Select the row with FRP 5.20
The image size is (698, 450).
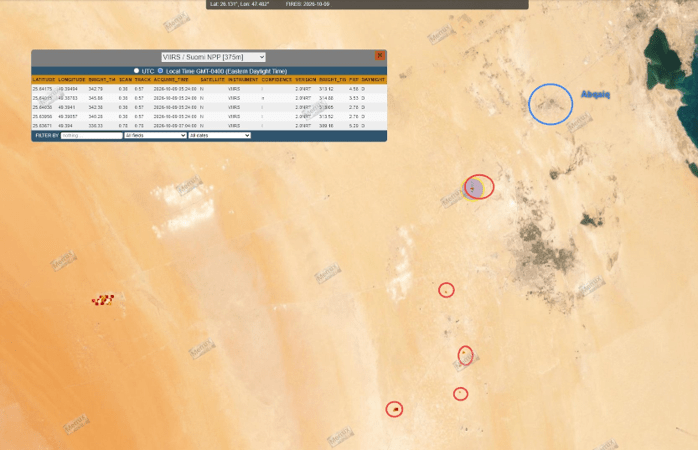tap(209, 126)
